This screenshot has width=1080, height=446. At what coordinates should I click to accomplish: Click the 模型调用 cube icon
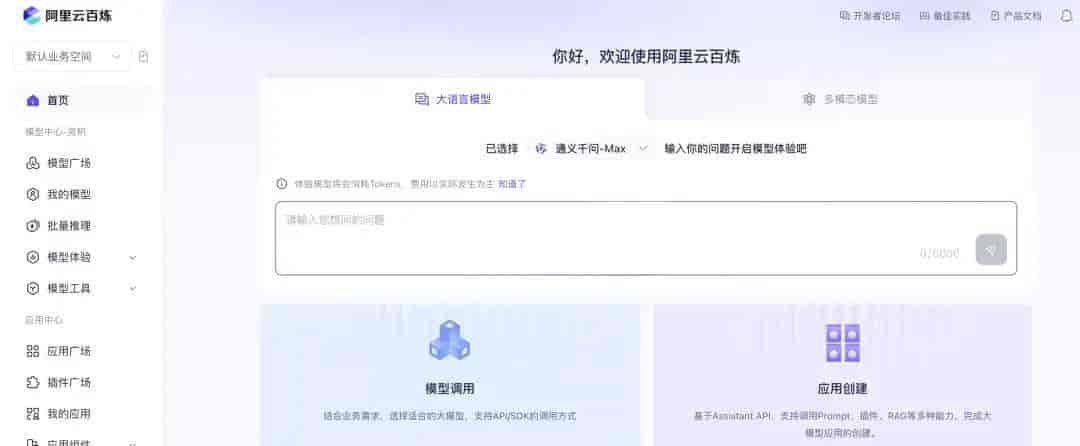point(450,340)
